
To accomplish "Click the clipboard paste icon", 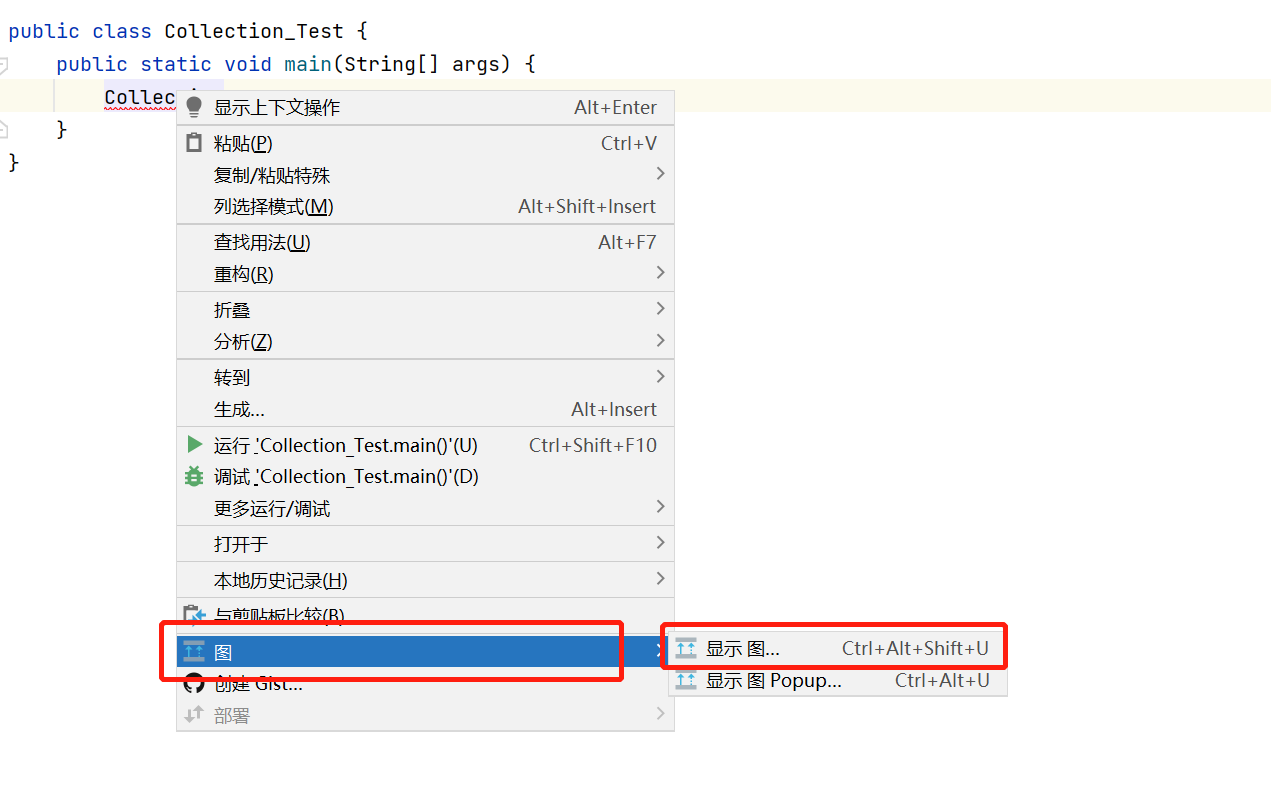I will pyautogui.click(x=194, y=143).
